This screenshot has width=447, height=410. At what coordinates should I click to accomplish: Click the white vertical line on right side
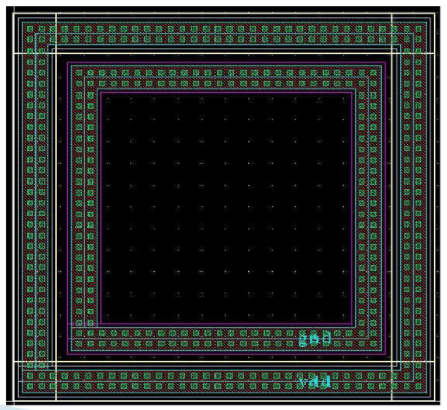tap(392, 207)
